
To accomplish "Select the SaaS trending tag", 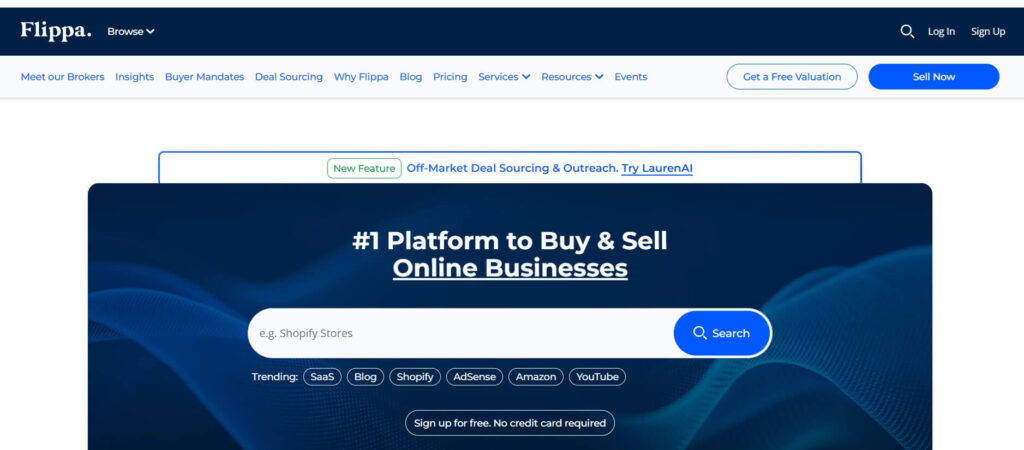I will [322, 377].
